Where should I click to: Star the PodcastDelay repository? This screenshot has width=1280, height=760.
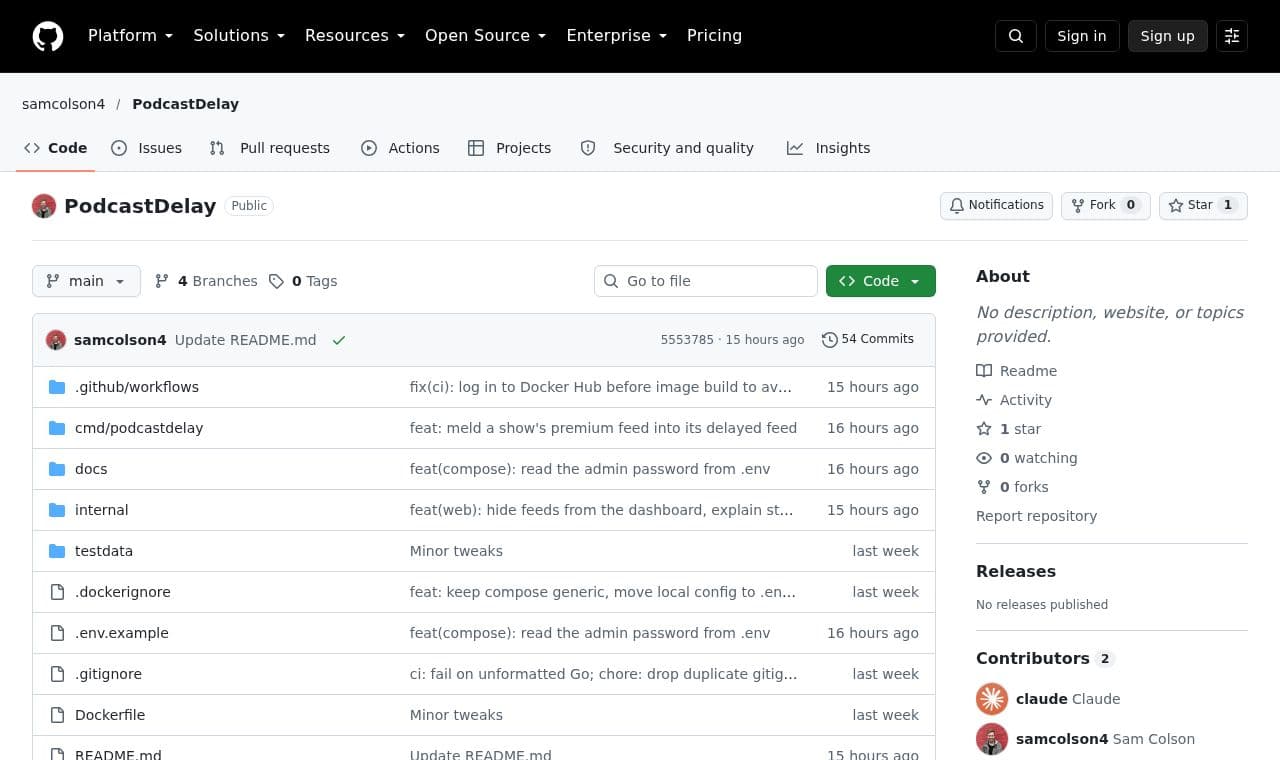1203,205
